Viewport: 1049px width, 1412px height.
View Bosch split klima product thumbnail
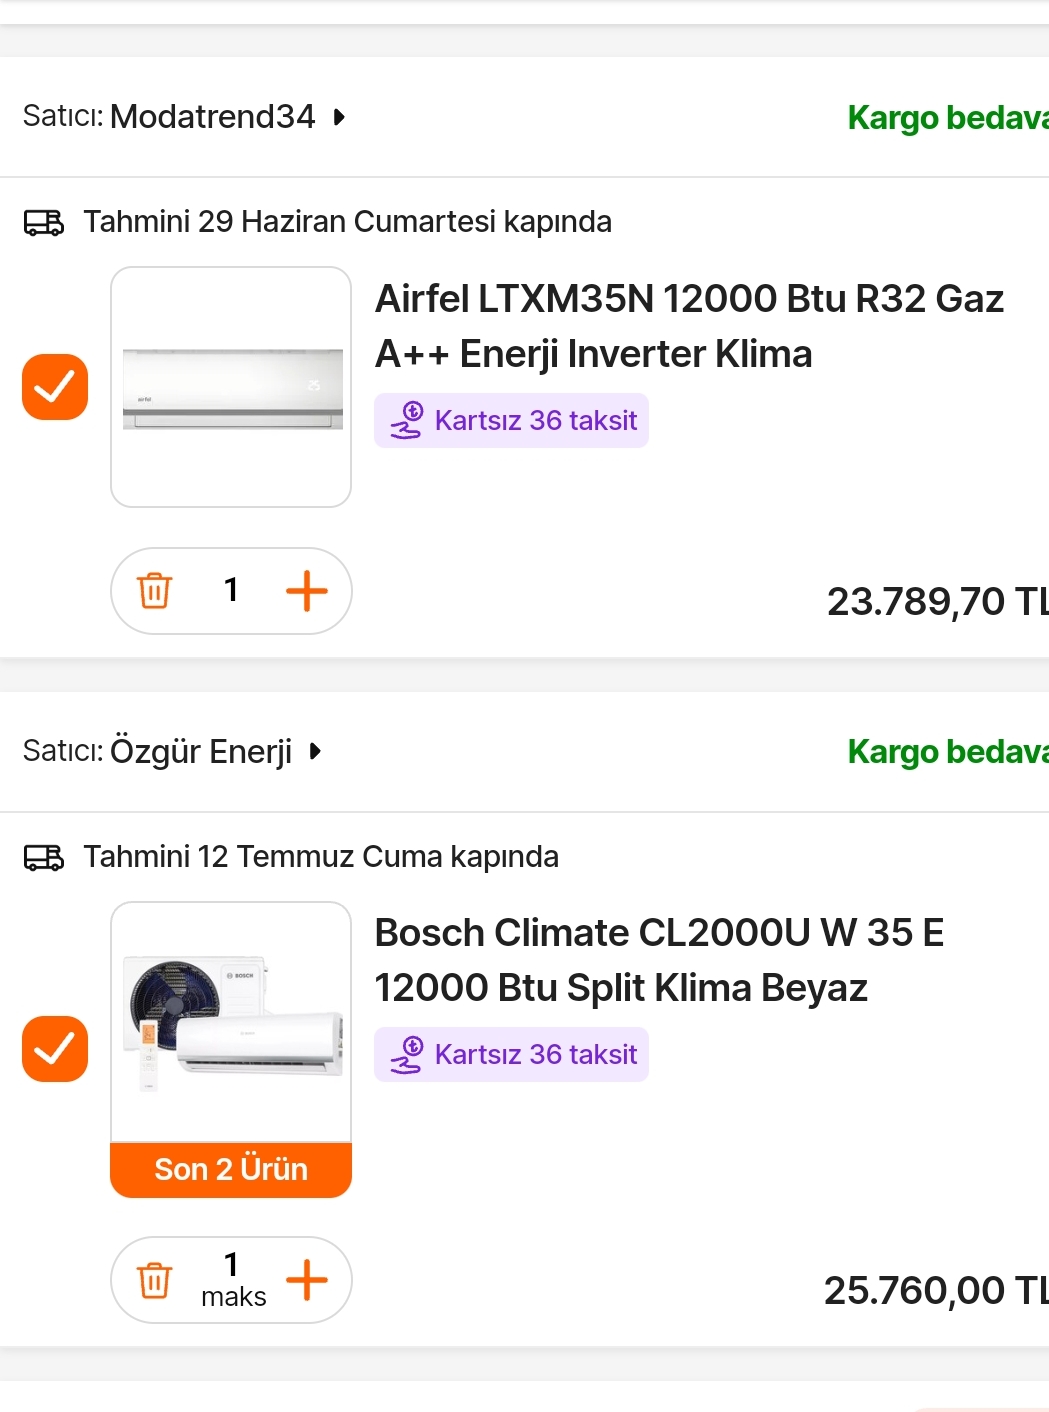[x=231, y=1022]
